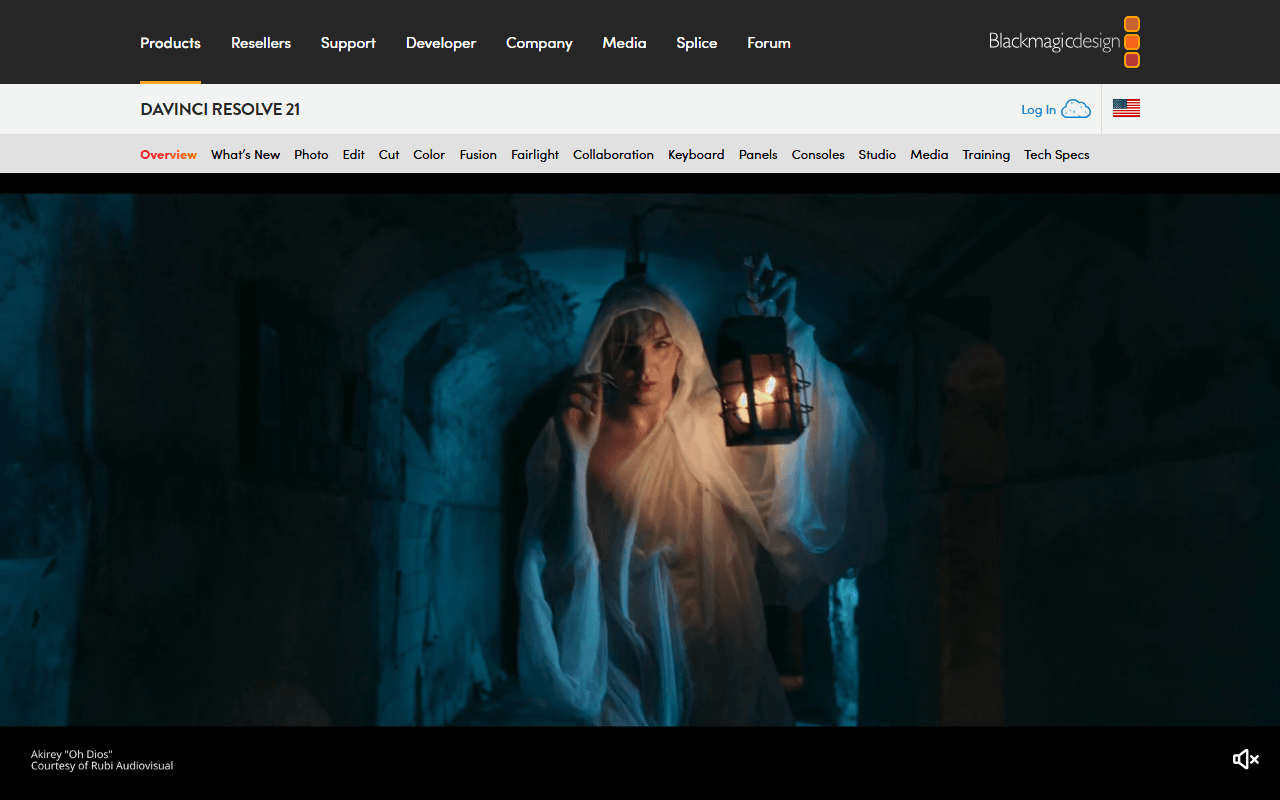Select the Overview tab
The width and height of the screenshot is (1280, 800).
tap(168, 154)
